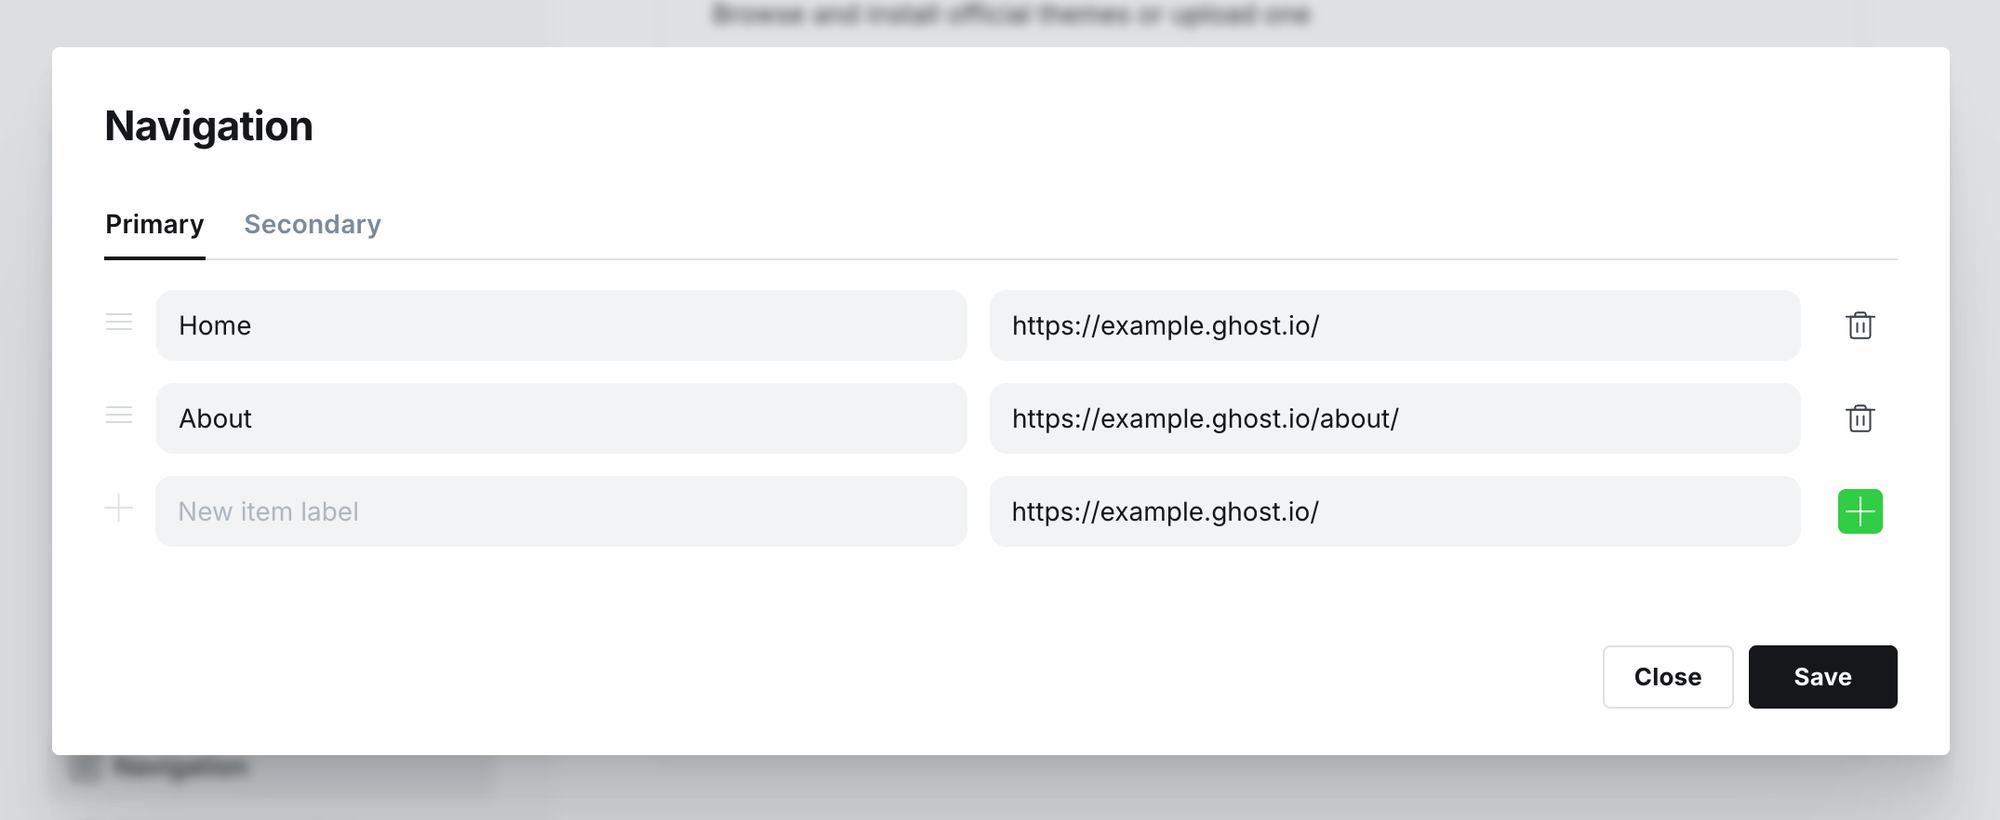Grab the About row drag handle

coord(119,415)
